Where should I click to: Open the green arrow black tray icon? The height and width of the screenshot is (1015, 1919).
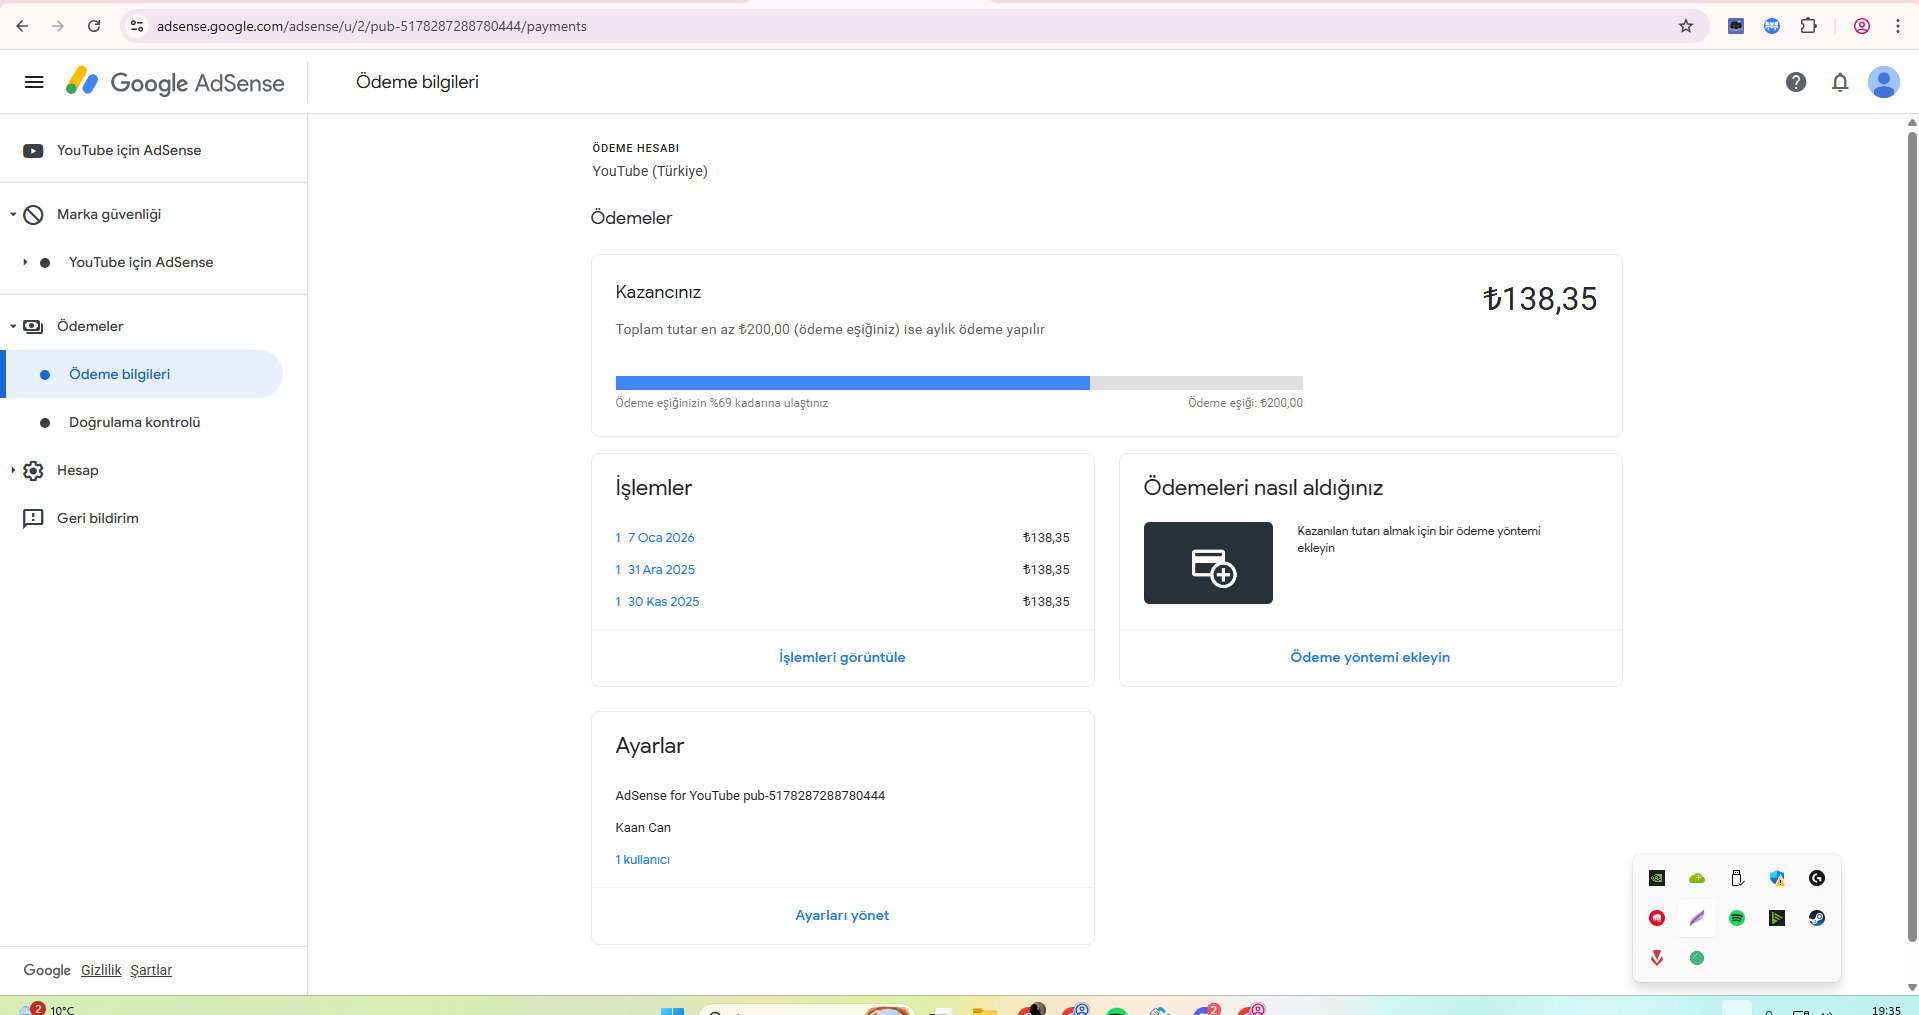(x=1777, y=918)
